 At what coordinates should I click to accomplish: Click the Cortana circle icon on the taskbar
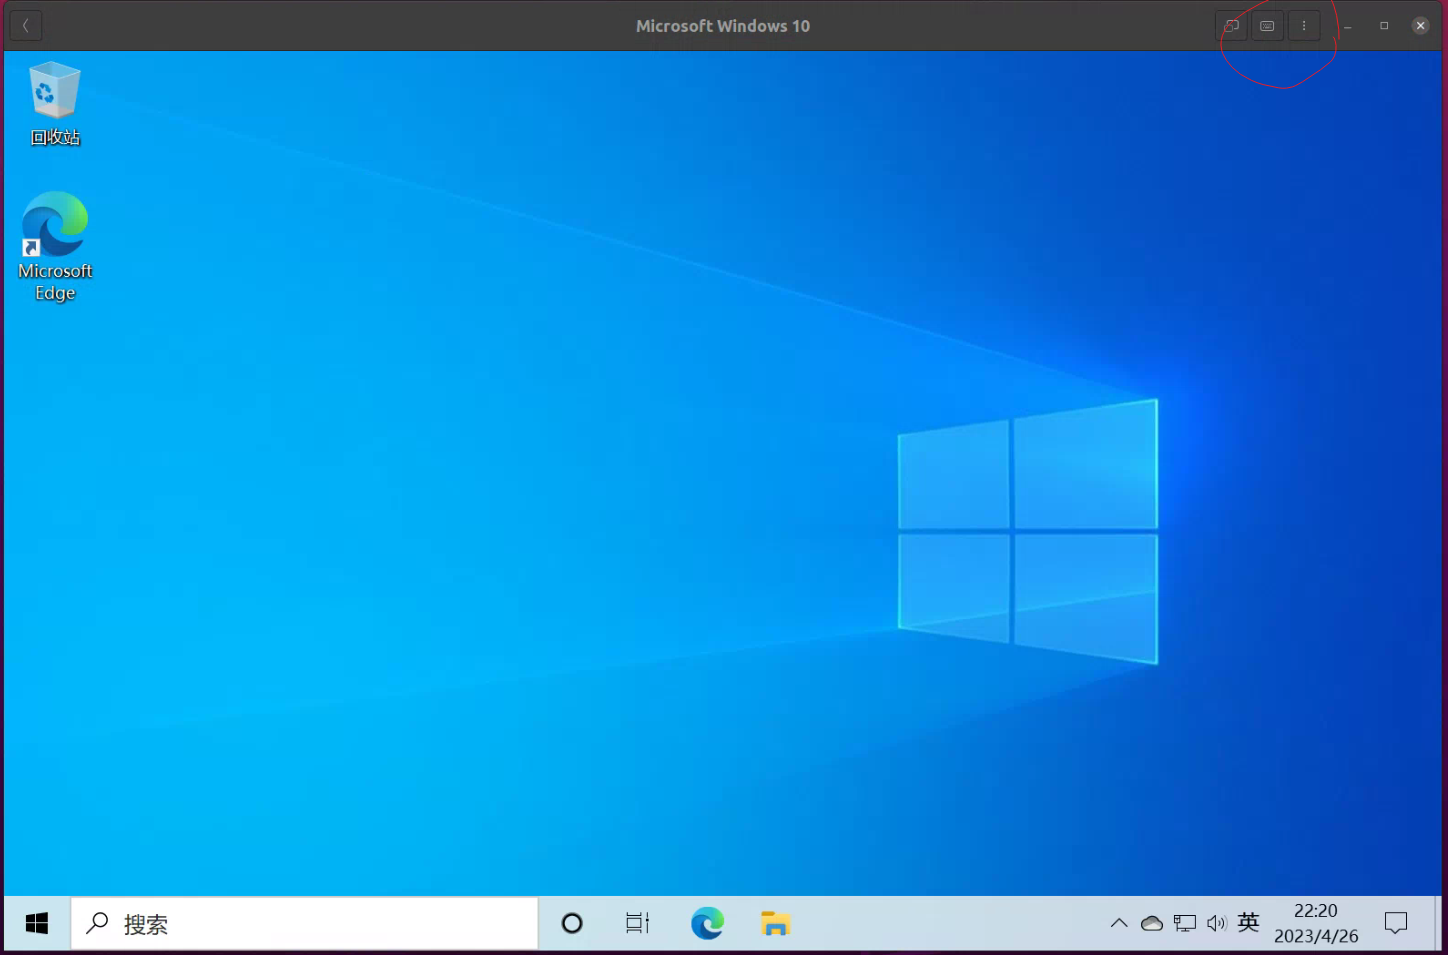570,923
